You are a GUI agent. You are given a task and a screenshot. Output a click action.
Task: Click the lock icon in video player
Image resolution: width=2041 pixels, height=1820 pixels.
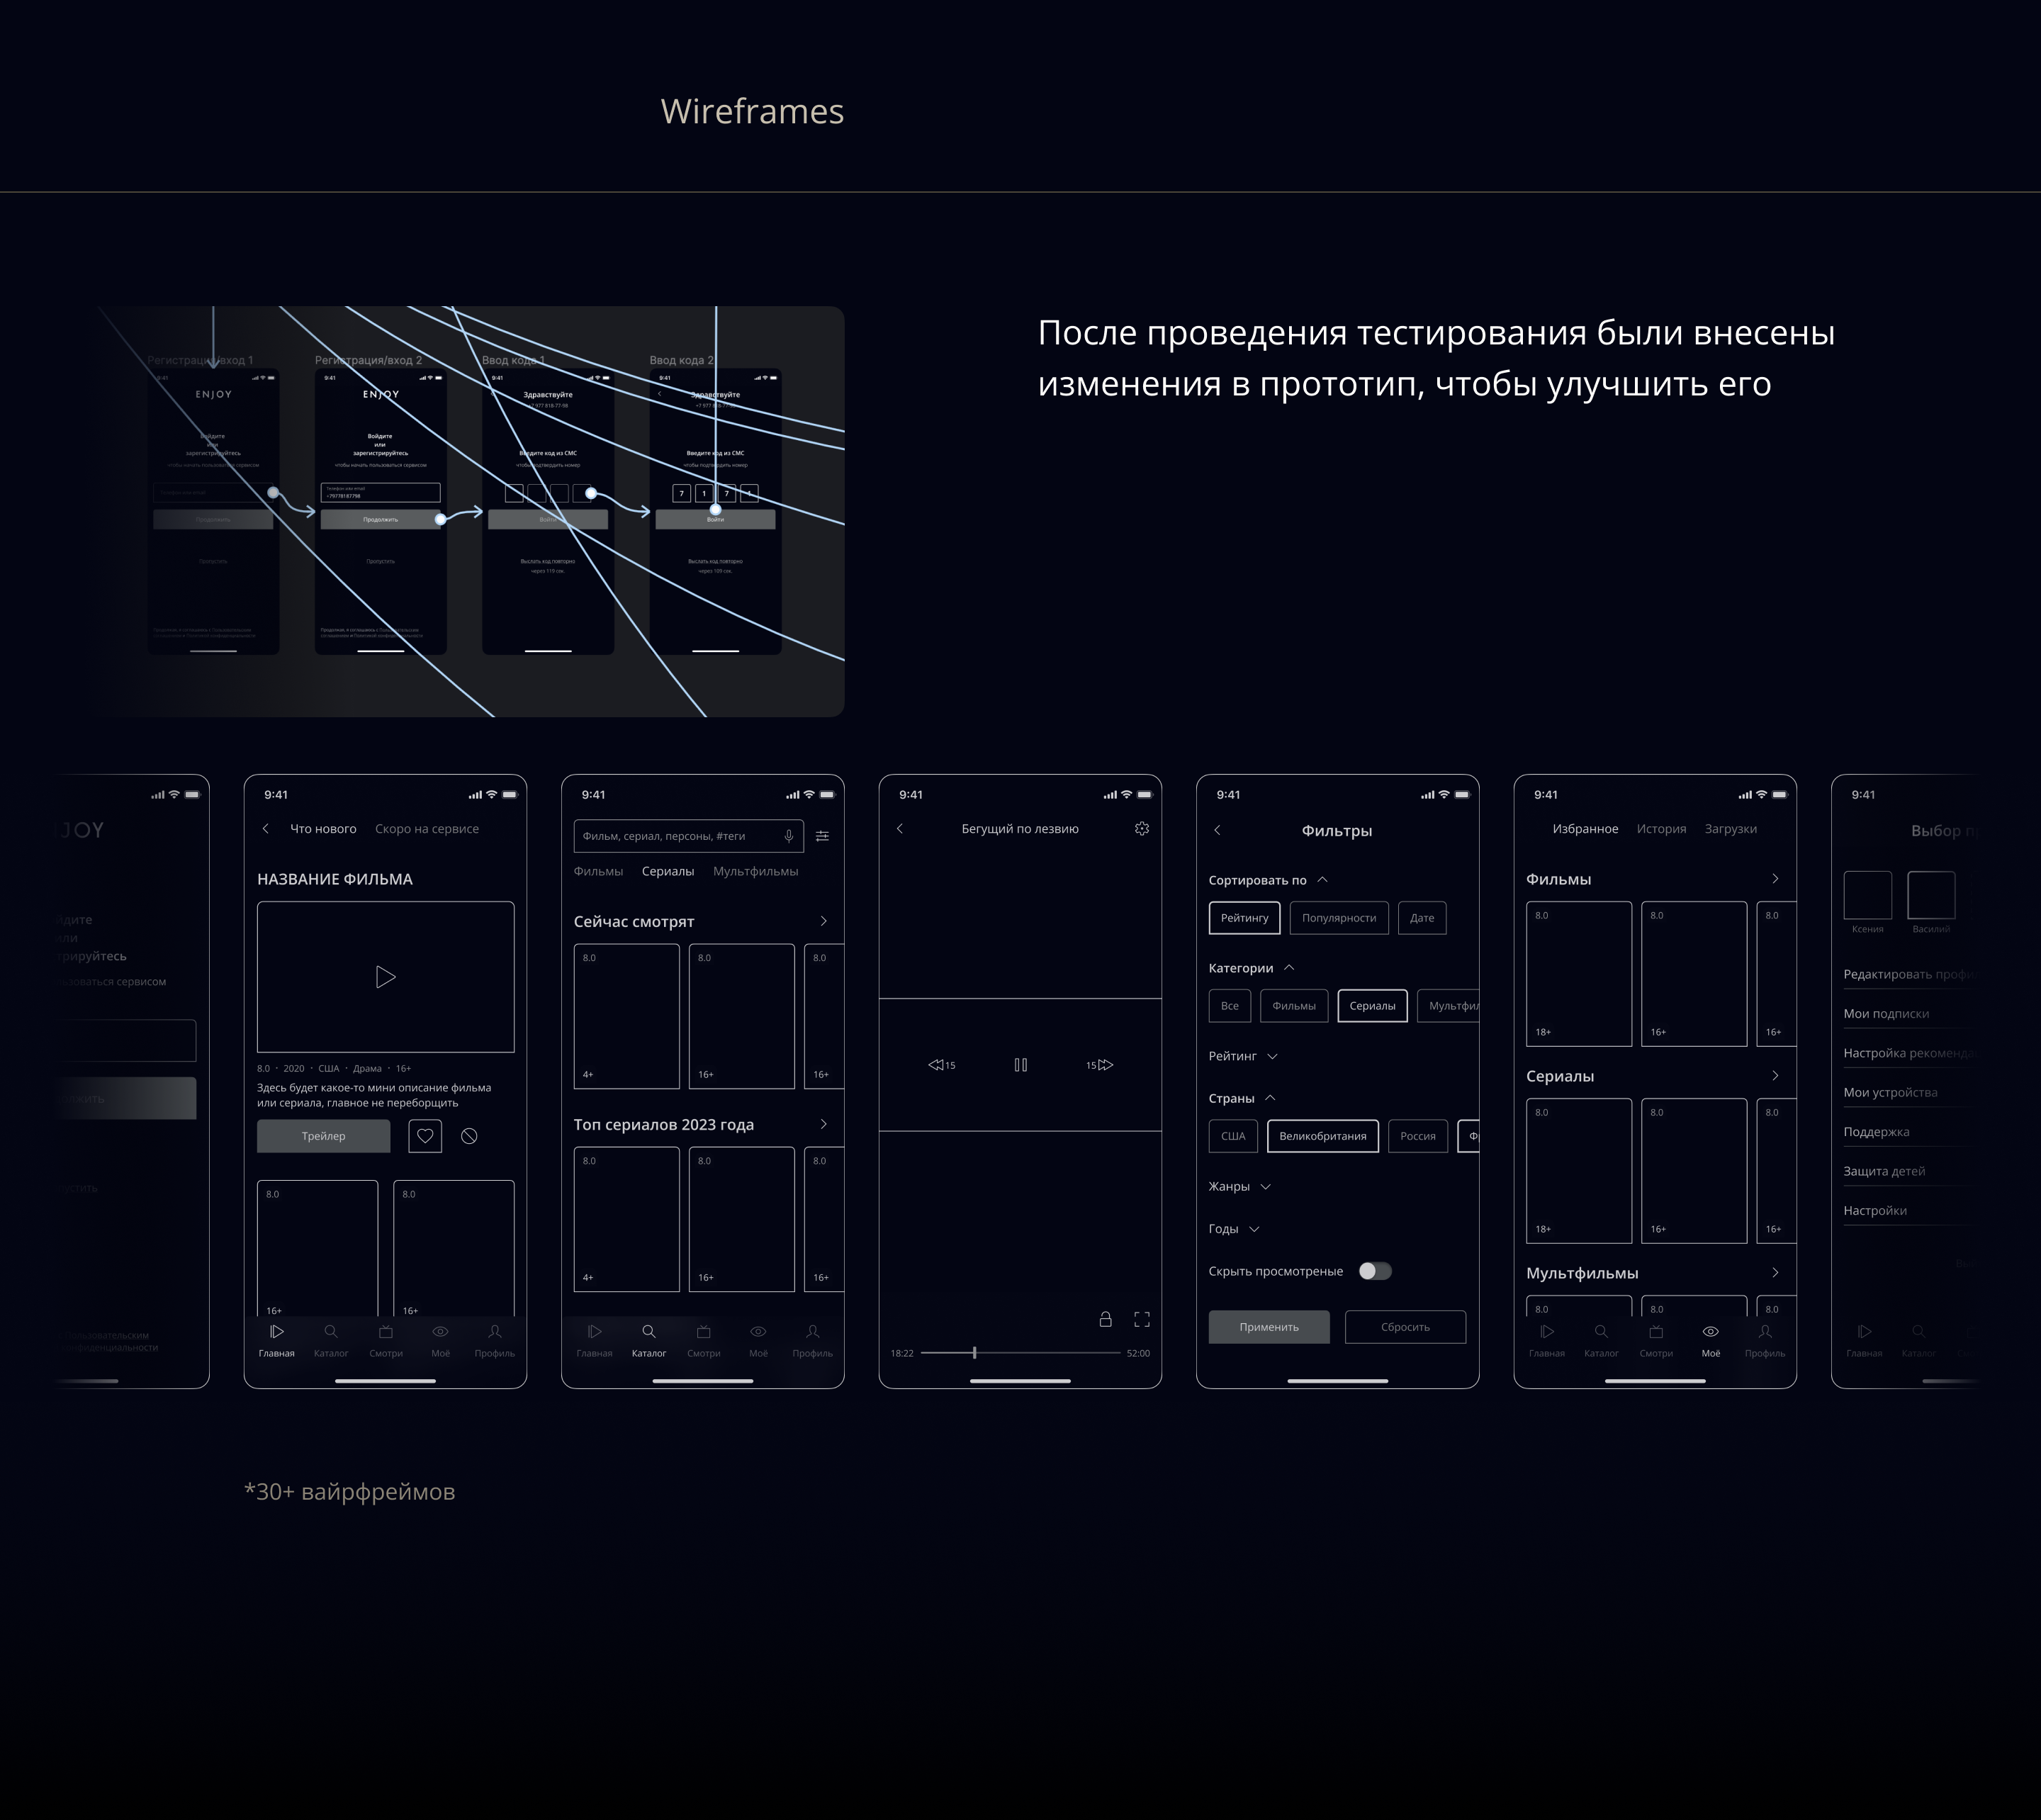[x=1105, y=1320]
